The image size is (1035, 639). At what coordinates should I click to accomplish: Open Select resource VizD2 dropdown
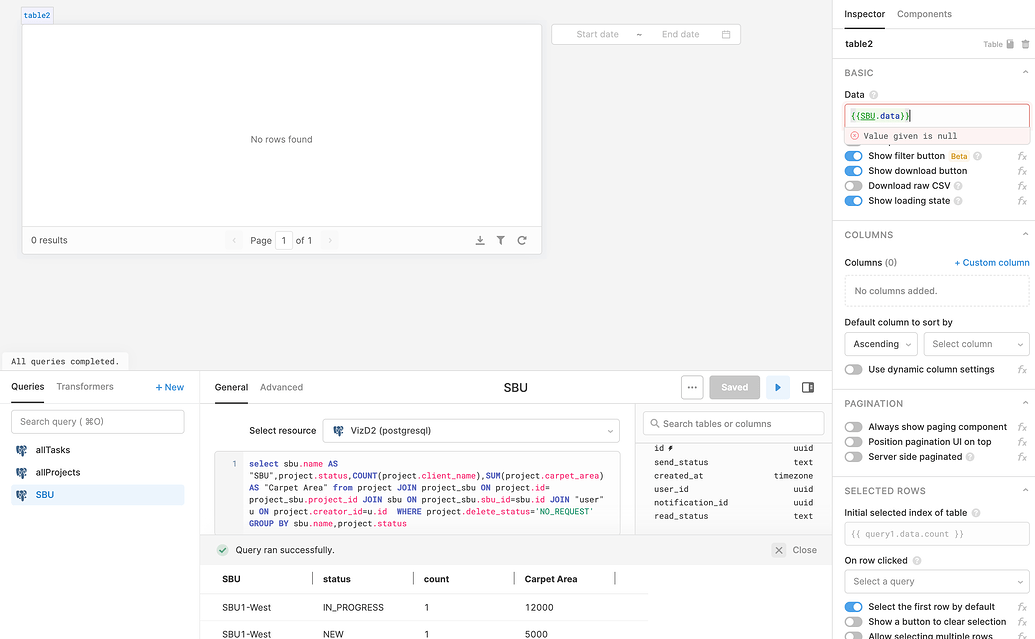point(471,431)
